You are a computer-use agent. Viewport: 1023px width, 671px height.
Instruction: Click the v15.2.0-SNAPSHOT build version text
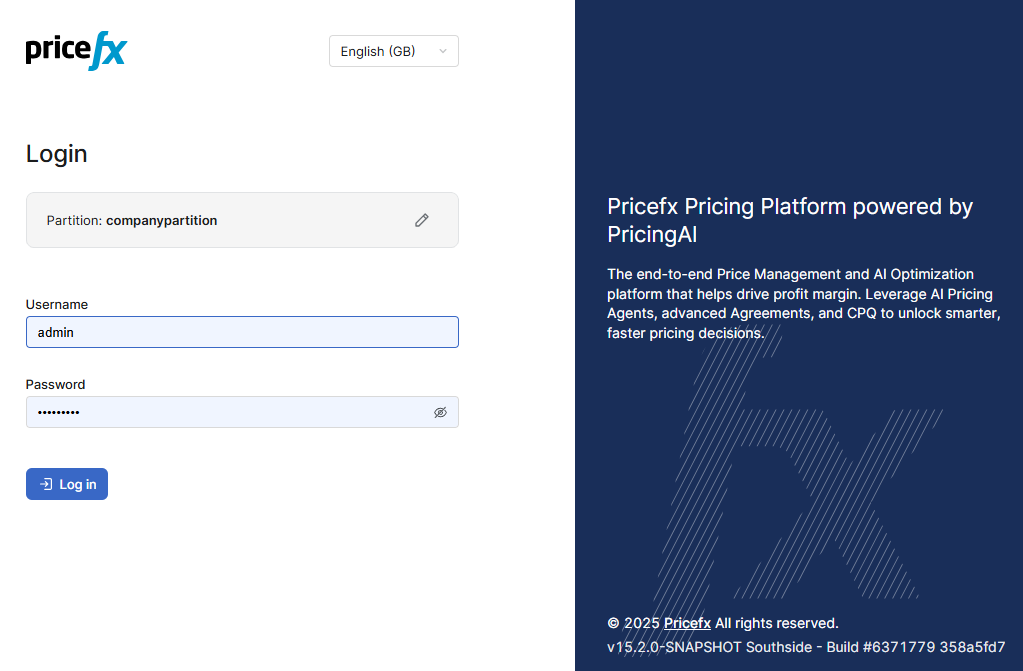pyautogui.click(x=805, y=647)
